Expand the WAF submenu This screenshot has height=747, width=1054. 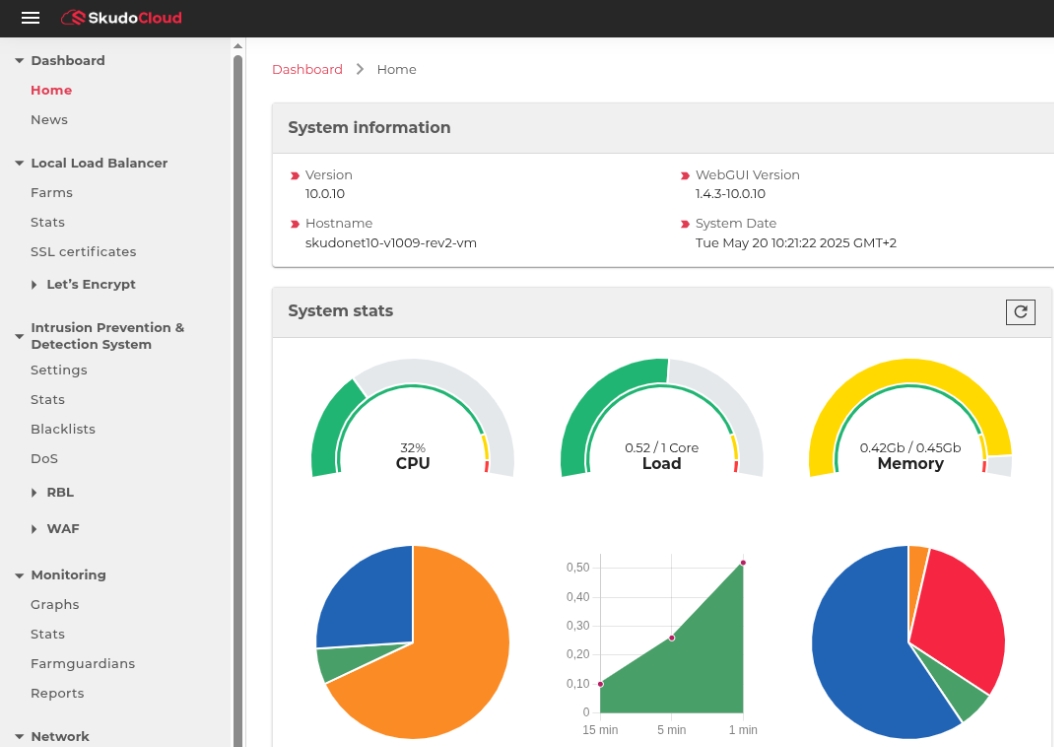[34, 529]
